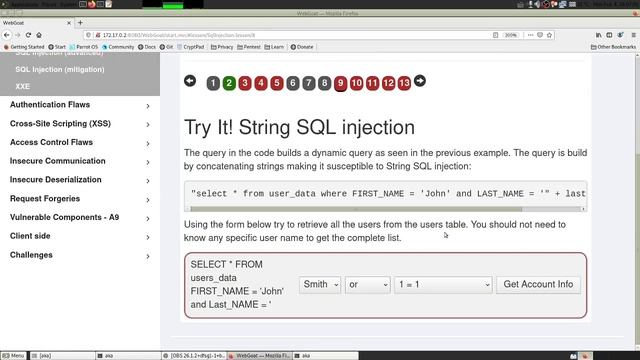Screen dimensions: 640x360
Task: Jump to lesson page 10
Action: tap(356, 83)
